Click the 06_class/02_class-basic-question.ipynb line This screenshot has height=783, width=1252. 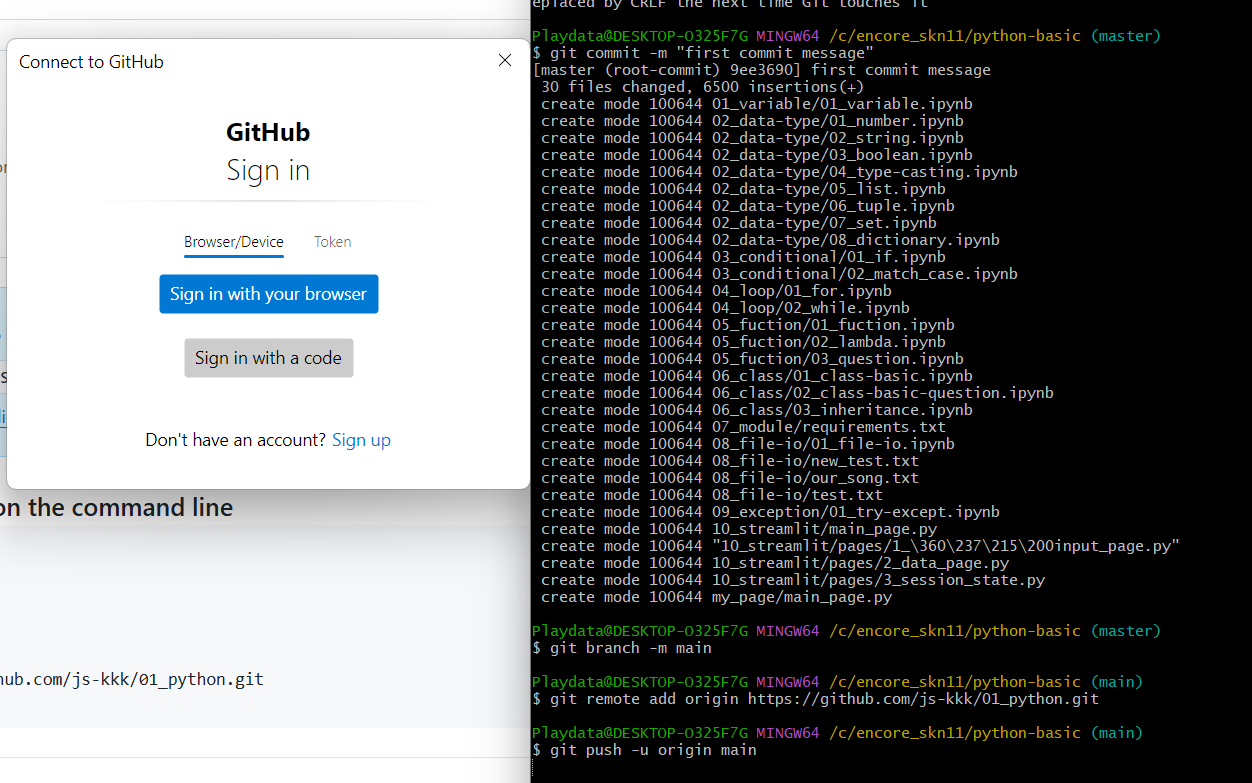[x=798, y=393]
